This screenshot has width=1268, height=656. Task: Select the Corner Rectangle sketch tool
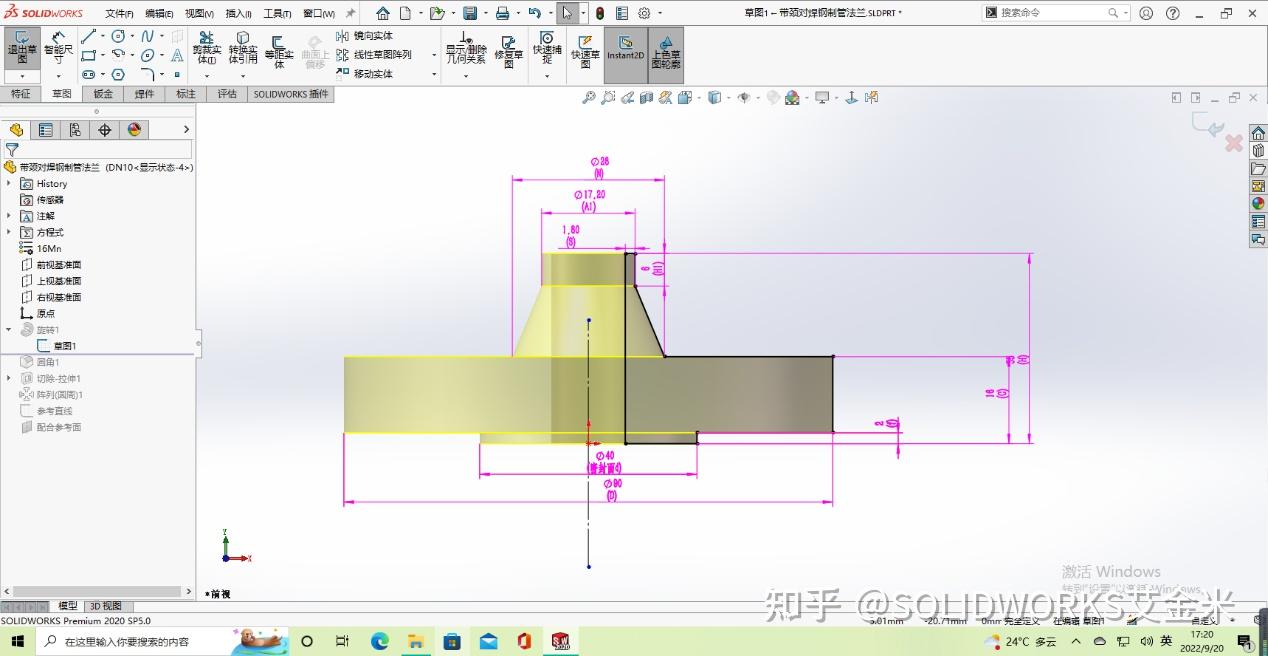pyautogui.click(x=88, y=55)
